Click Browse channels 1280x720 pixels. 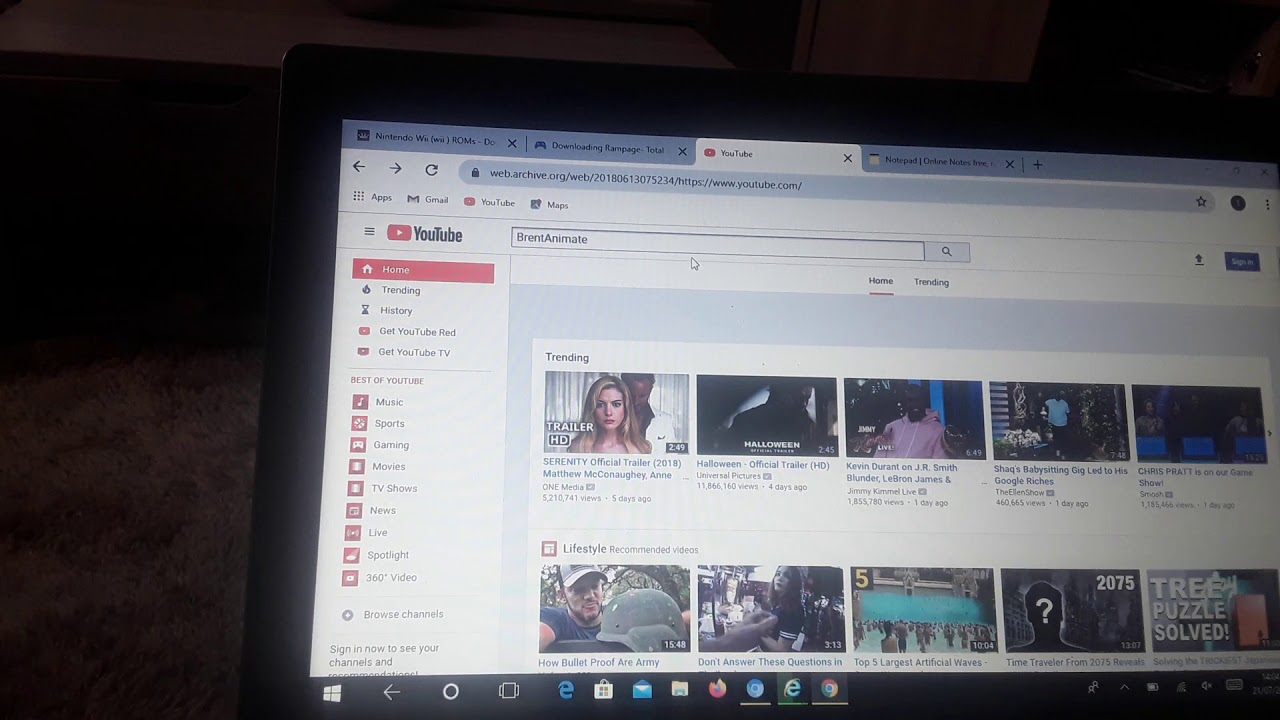(393, 615)
